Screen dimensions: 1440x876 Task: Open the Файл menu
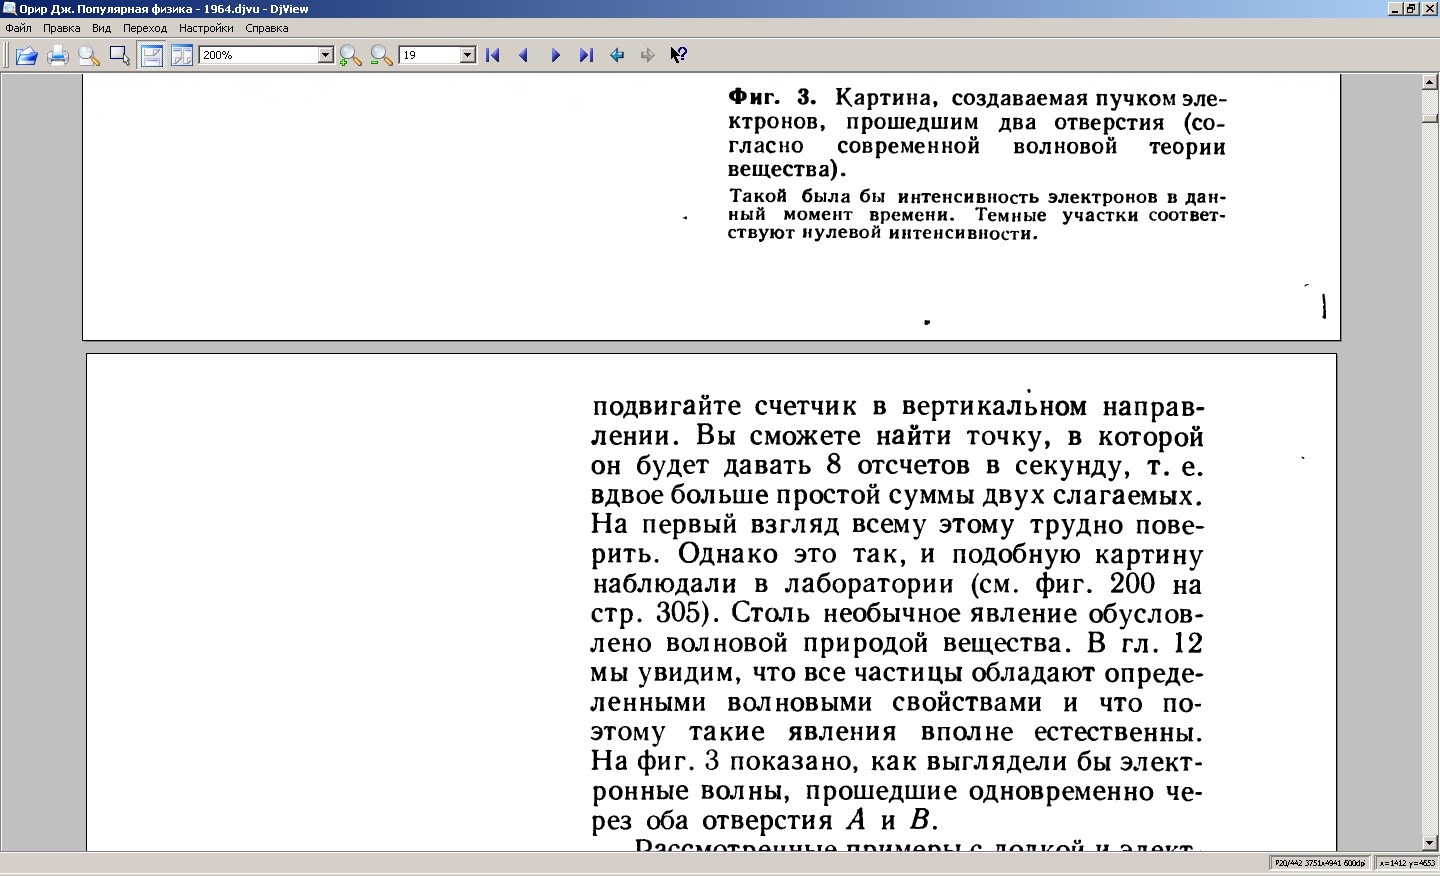point(18,28)
